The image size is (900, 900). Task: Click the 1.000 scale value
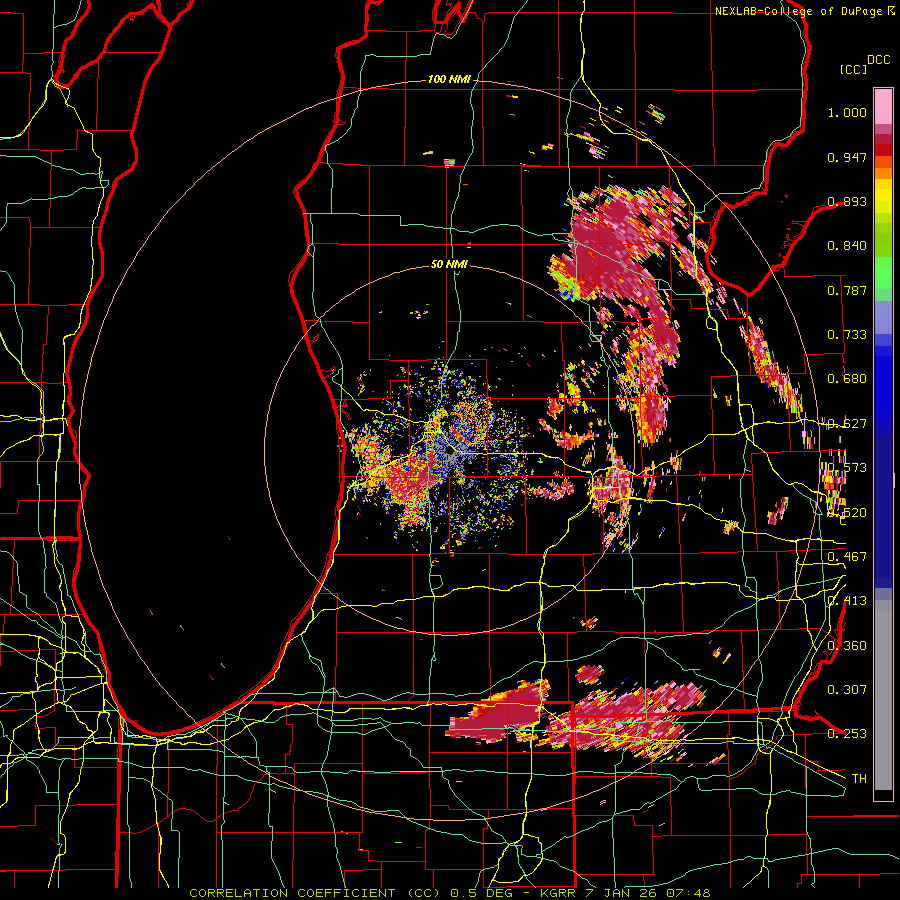coord(847,112)
